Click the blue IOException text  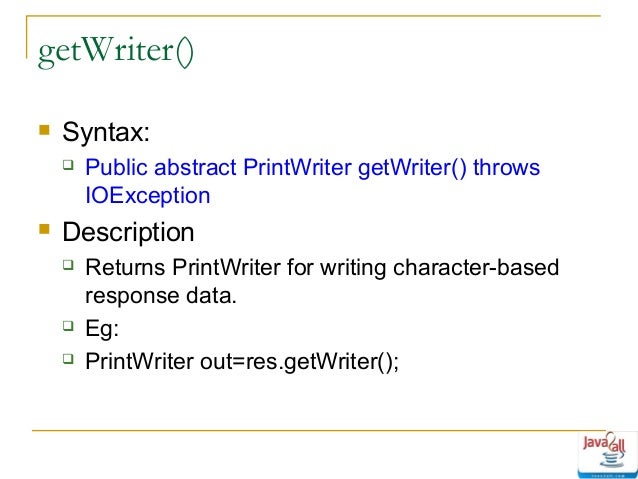(x=148, y=195)
